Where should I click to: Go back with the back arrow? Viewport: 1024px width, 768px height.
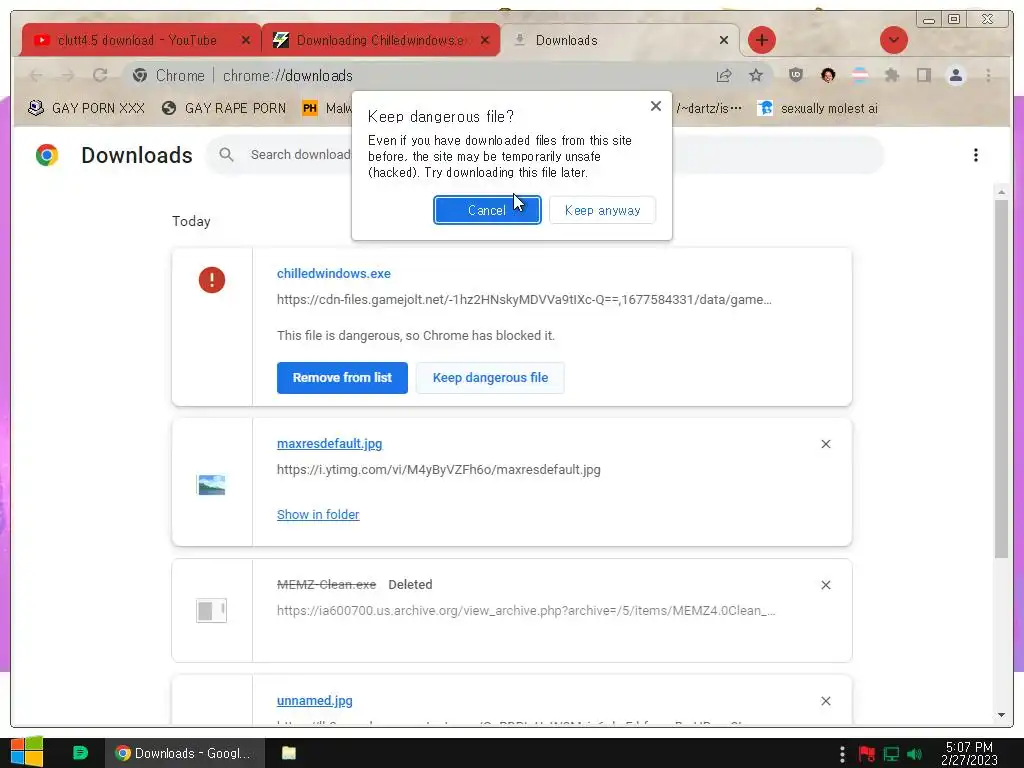point(37,76)
